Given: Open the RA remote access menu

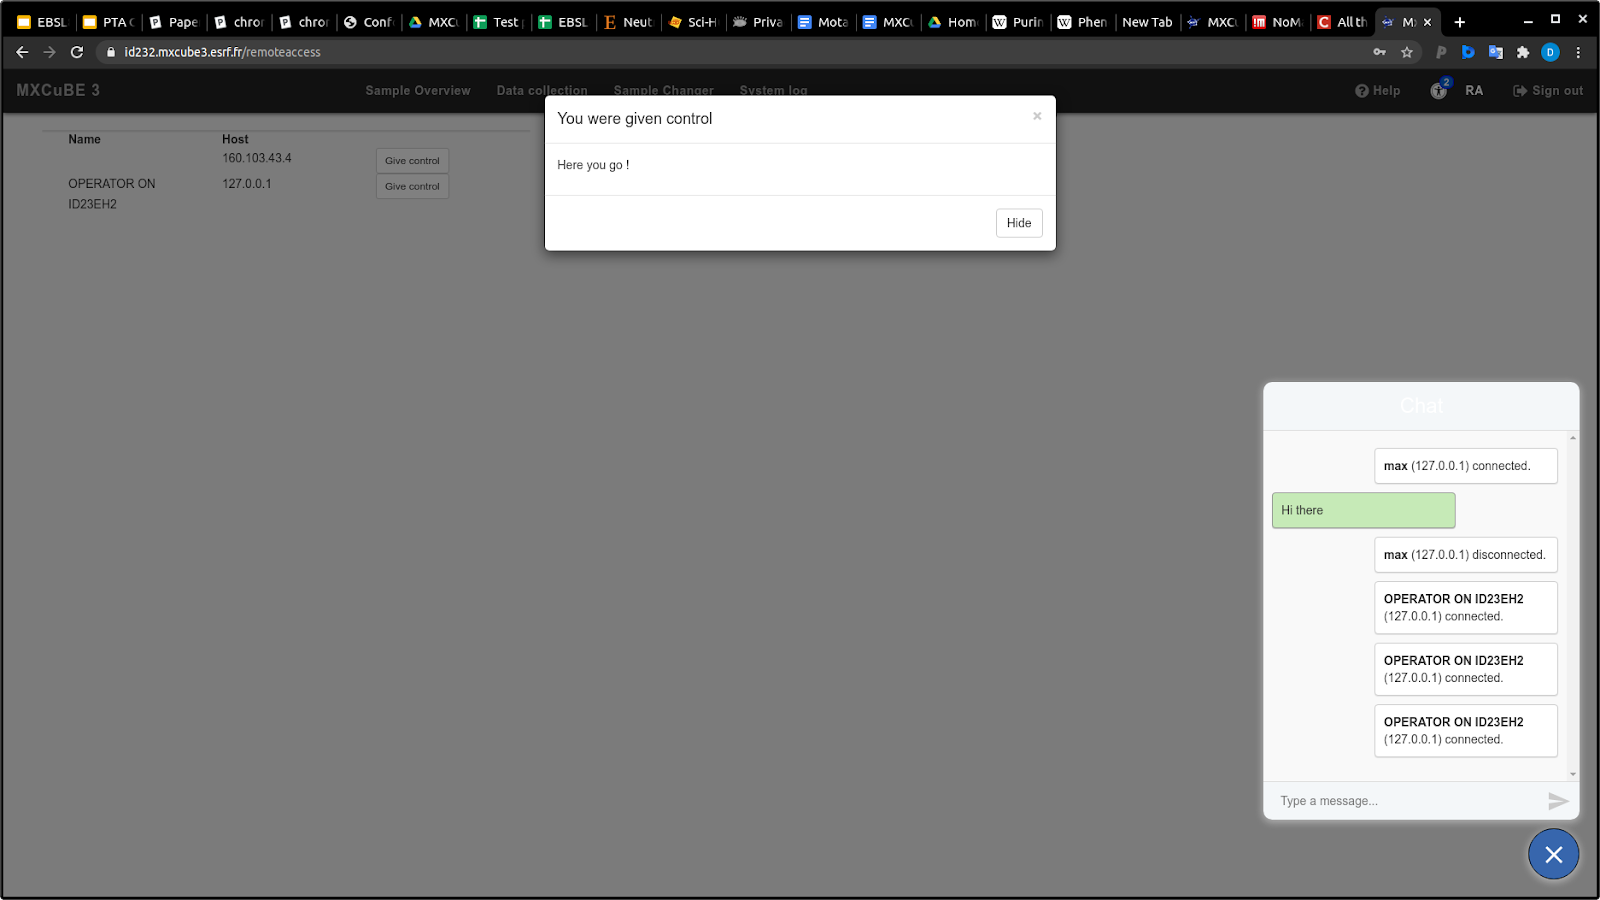Looking at the screenshot, I should 1474,91.
